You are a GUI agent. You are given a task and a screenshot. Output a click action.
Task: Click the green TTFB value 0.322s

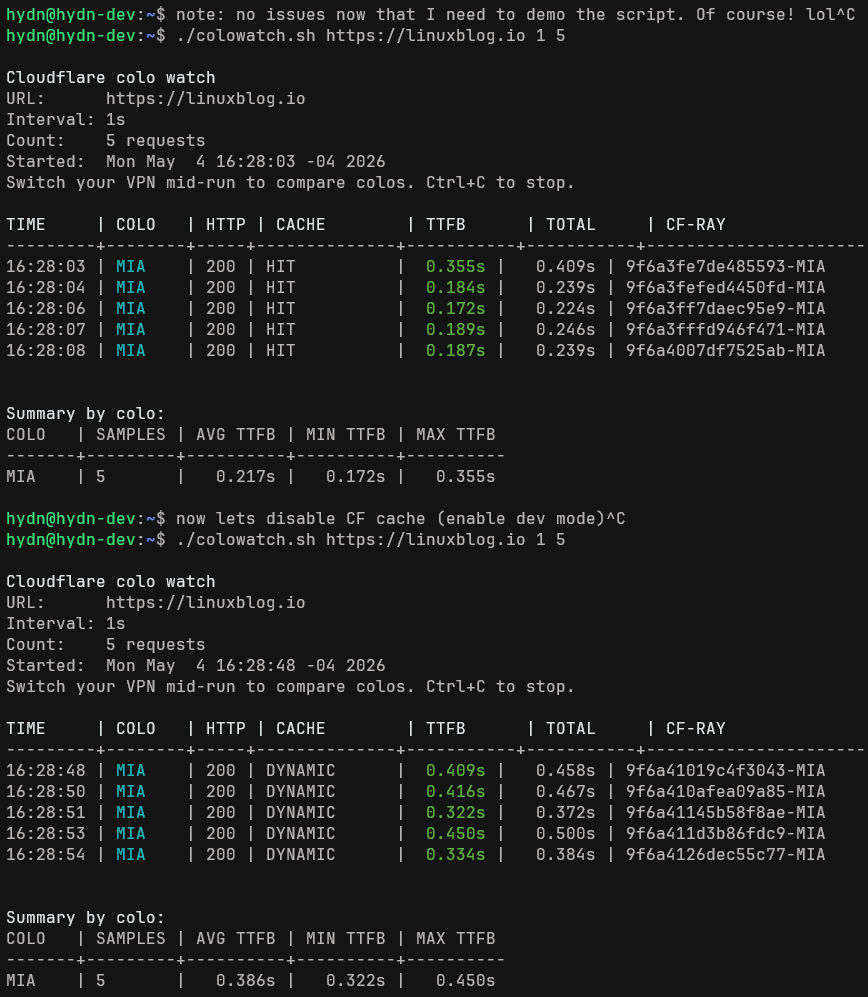(x=455, y=813)
